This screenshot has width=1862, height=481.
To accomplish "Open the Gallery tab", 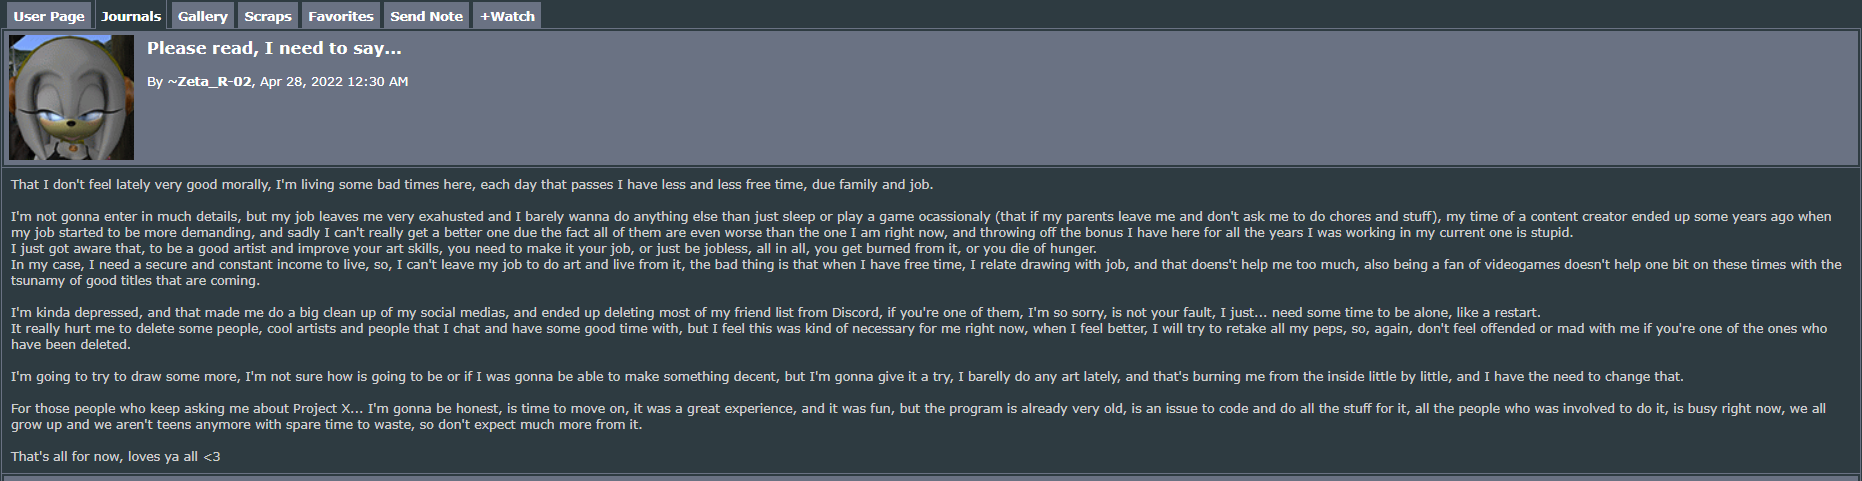I will pyautogui.click(x=202, y=16).
